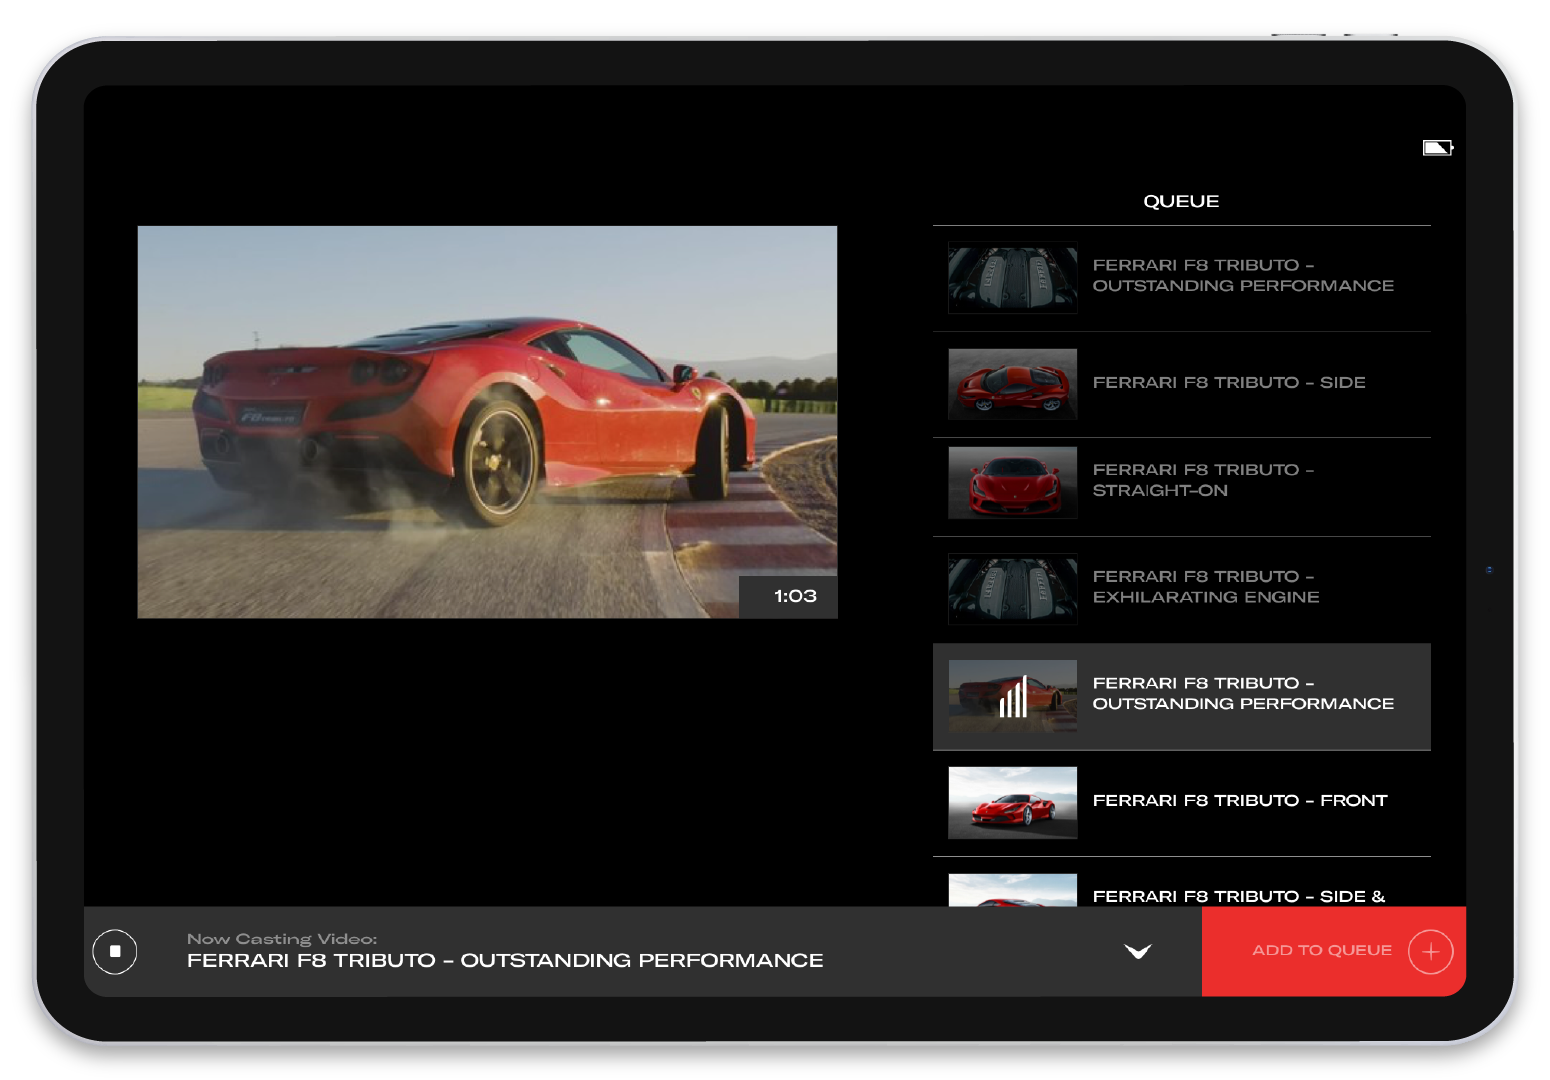Select the F8 Tributo – Front thumbnail
The width and height of the screenshot is (1550, 1080).
tap(1012, 802)
